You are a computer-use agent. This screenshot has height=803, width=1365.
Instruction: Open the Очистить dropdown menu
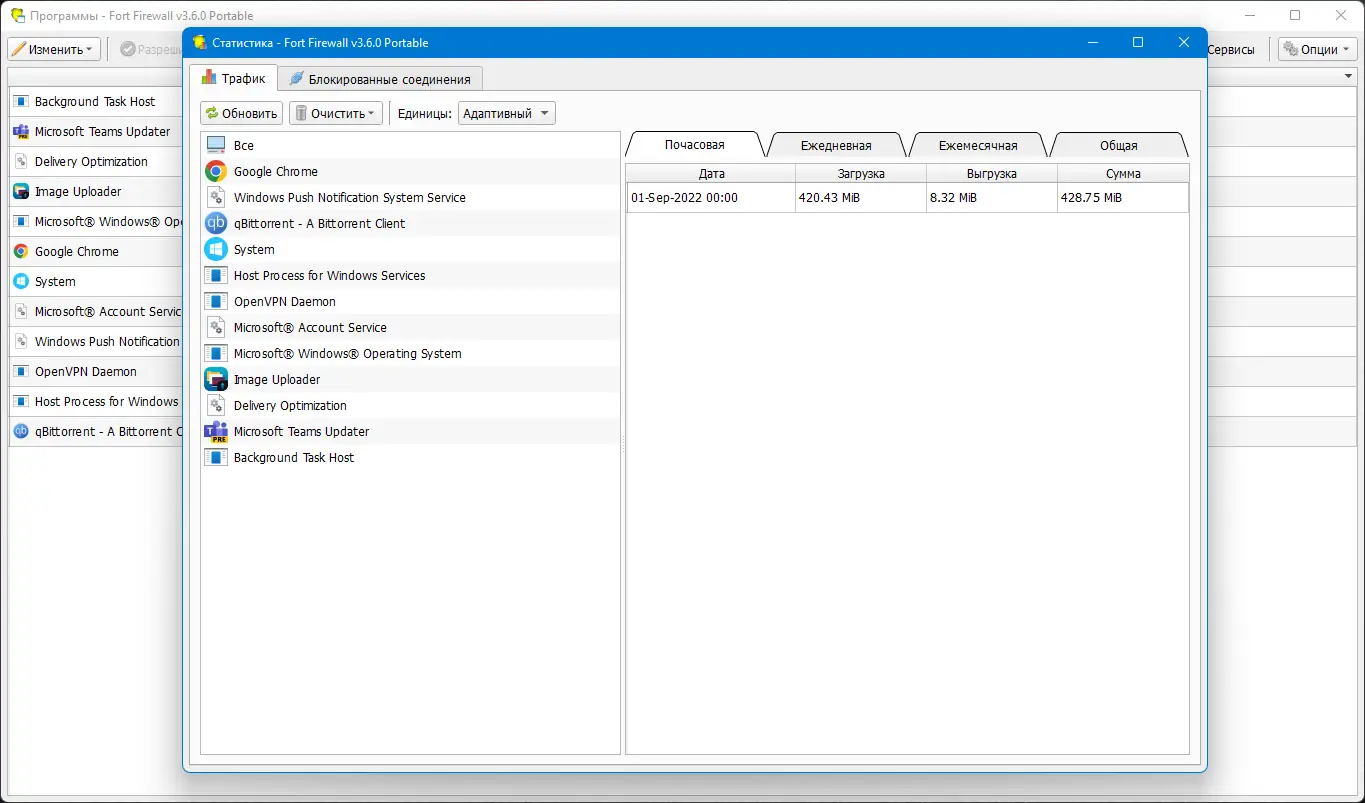pyautogui.click(x=336, y=113)
